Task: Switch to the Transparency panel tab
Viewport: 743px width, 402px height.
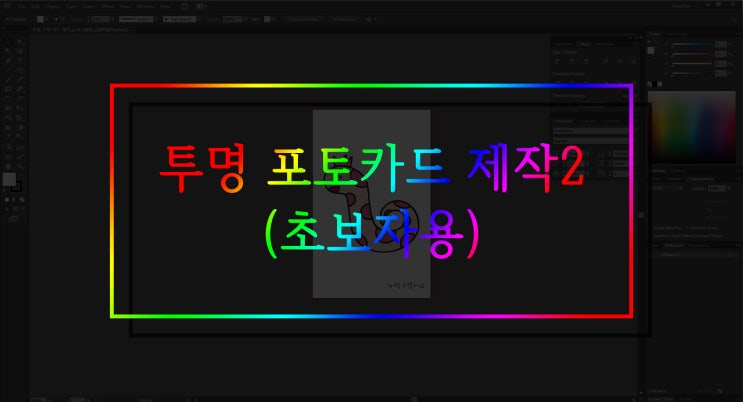Action: click(701, 179)
